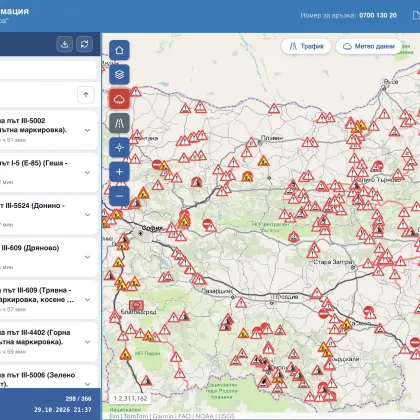Expand the III-5002 road event card
Screen dimensions: 420x420
(x=88, y=130)
